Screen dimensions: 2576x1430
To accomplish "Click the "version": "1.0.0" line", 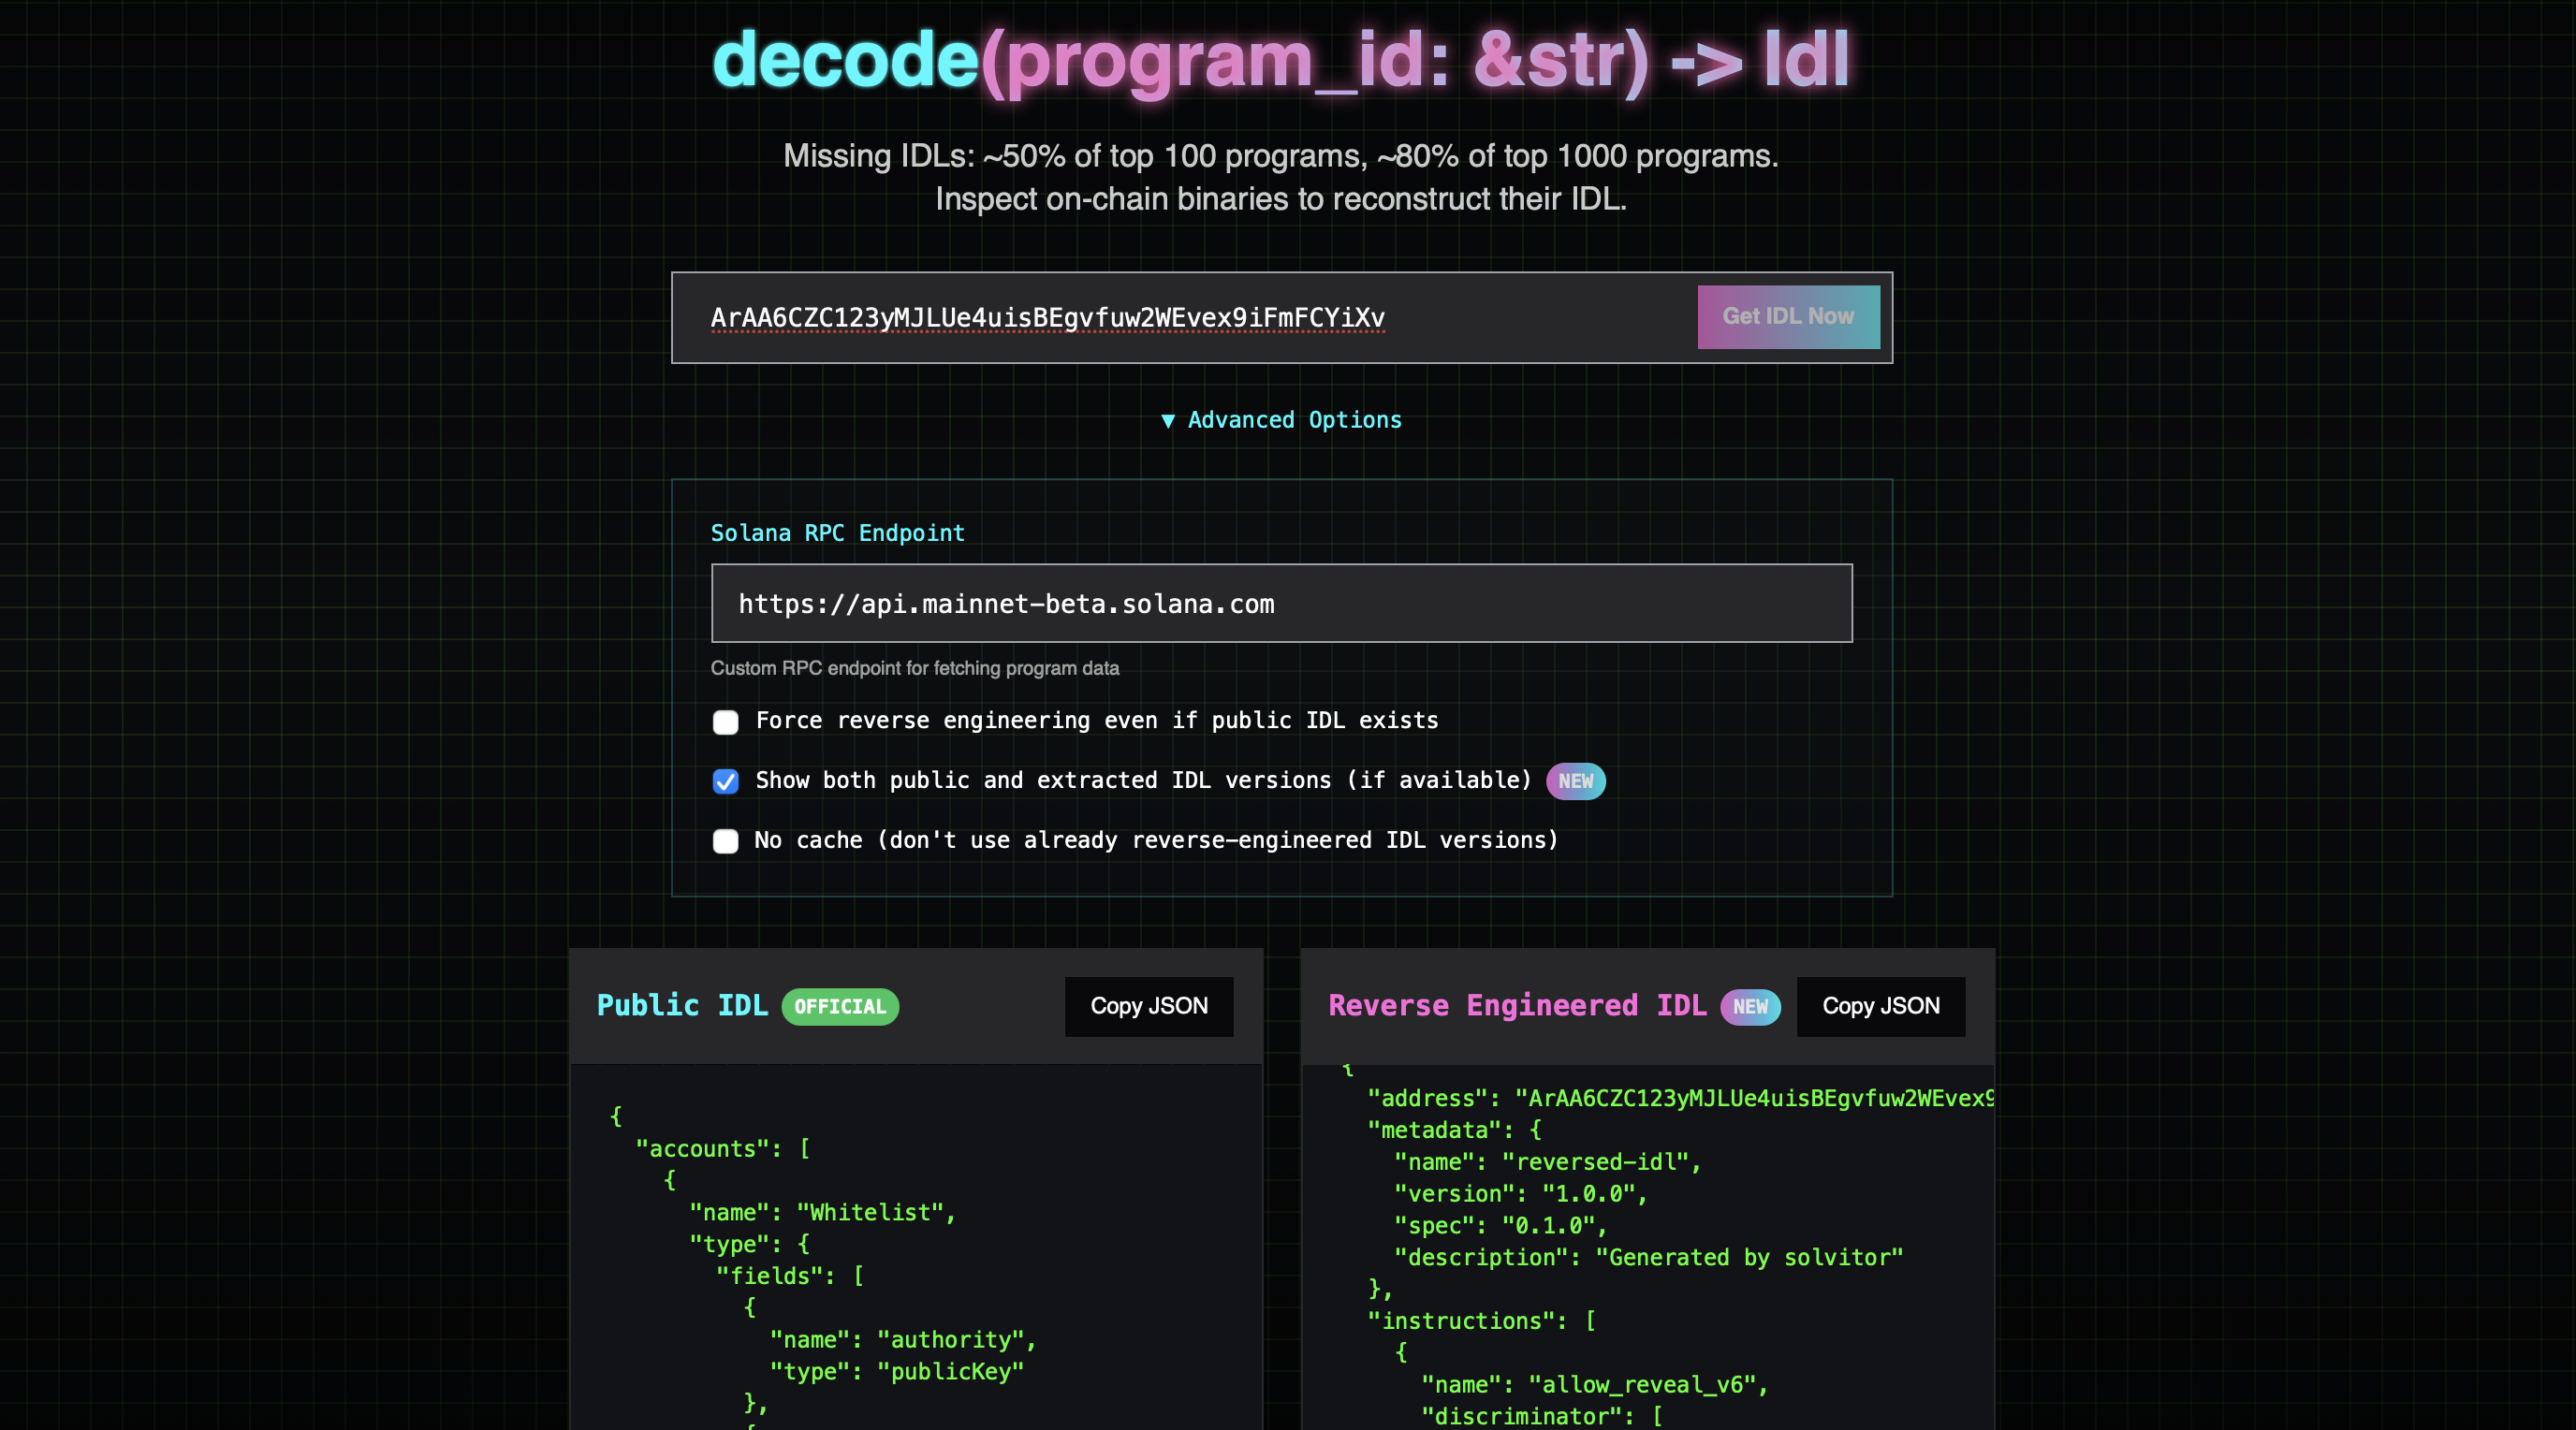I will click(x=1520, y=1193).
